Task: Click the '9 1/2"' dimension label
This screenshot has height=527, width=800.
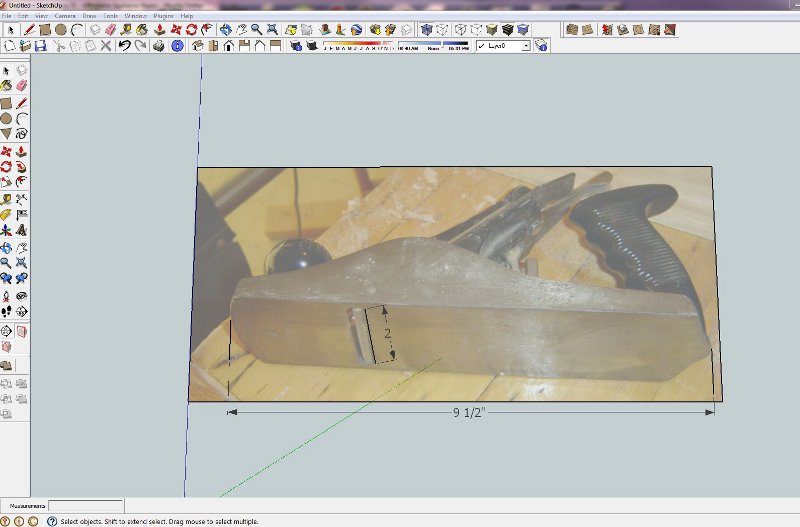Action: click(x=468, y=412)
